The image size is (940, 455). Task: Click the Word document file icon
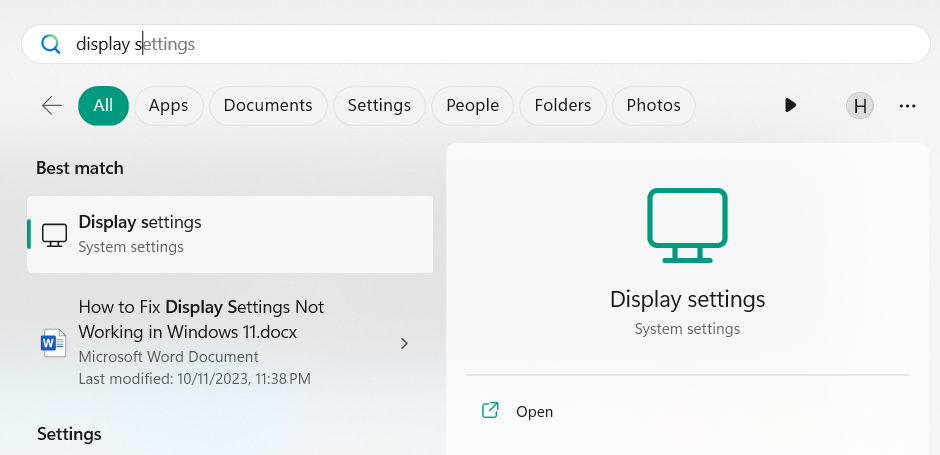53,343
